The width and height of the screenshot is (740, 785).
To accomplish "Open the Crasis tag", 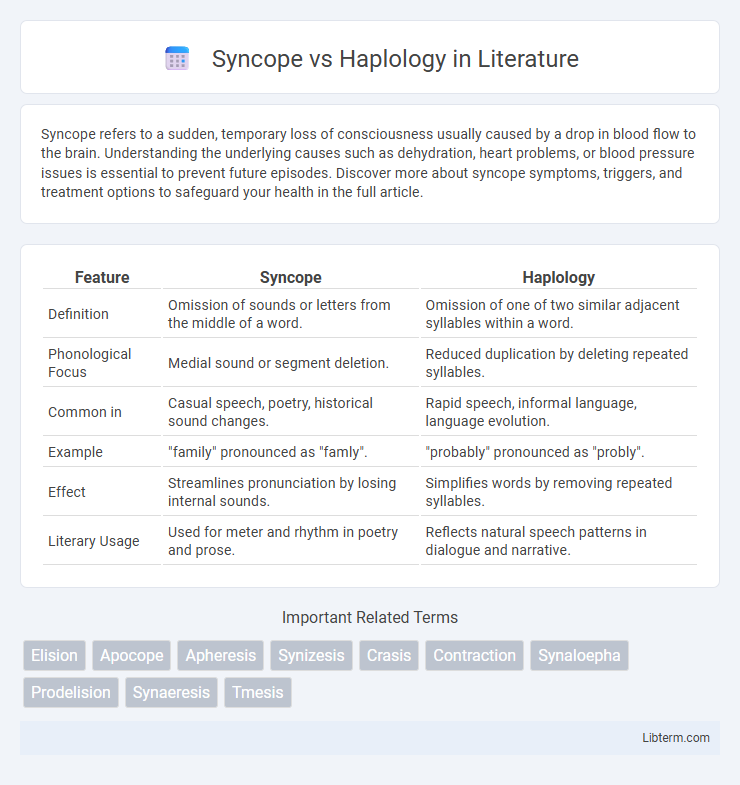I will point(389,655).
